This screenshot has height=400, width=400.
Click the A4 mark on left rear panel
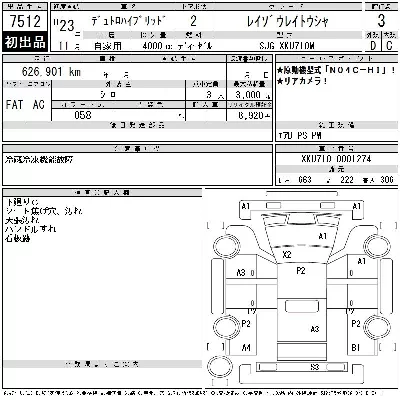[x=246, y=348]
